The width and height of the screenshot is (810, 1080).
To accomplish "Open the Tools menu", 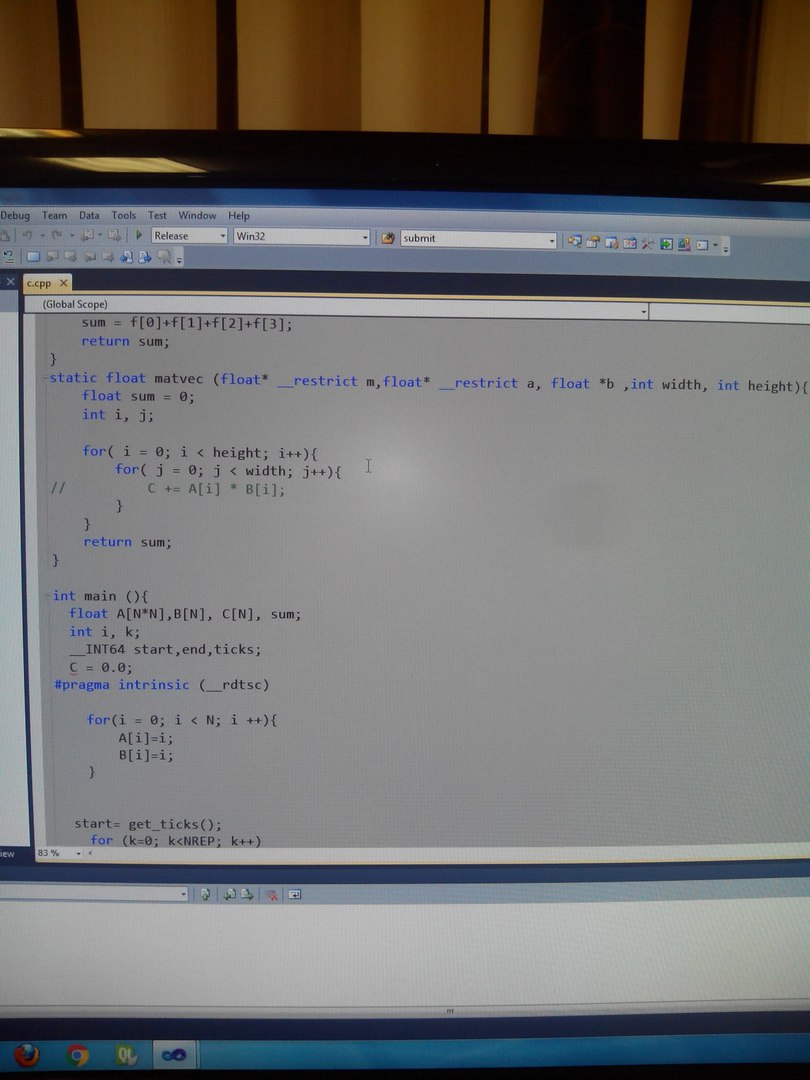I will click(x=123, y=215).
